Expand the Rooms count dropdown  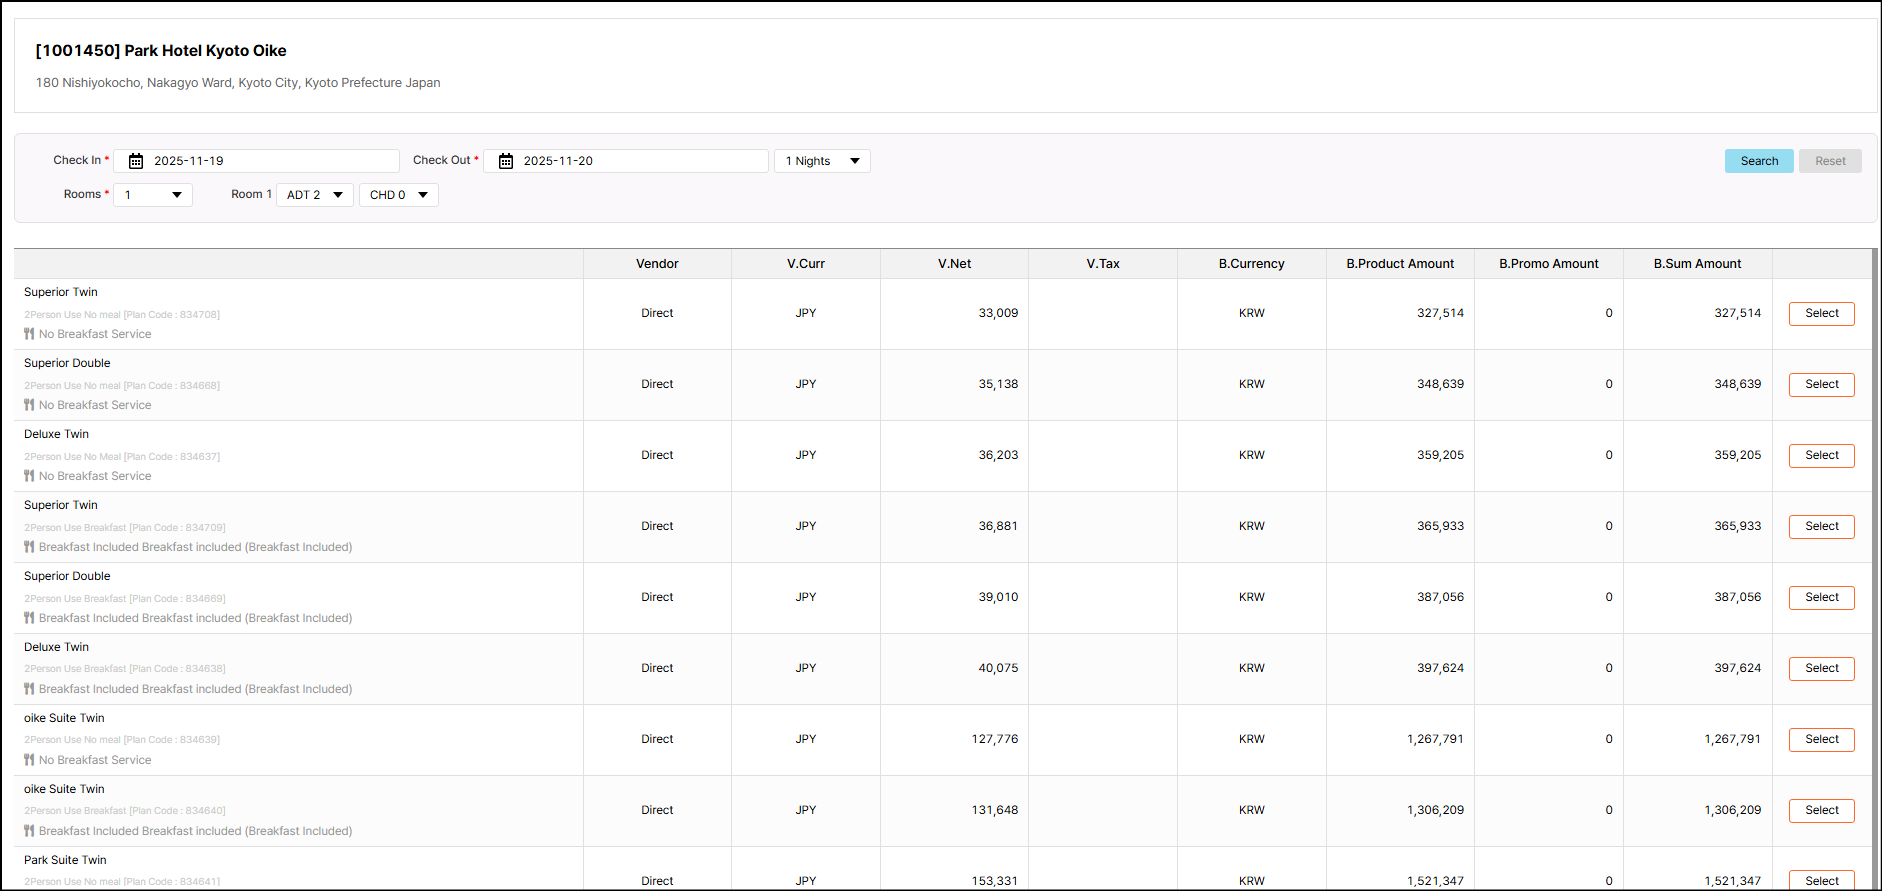(153, 195)
